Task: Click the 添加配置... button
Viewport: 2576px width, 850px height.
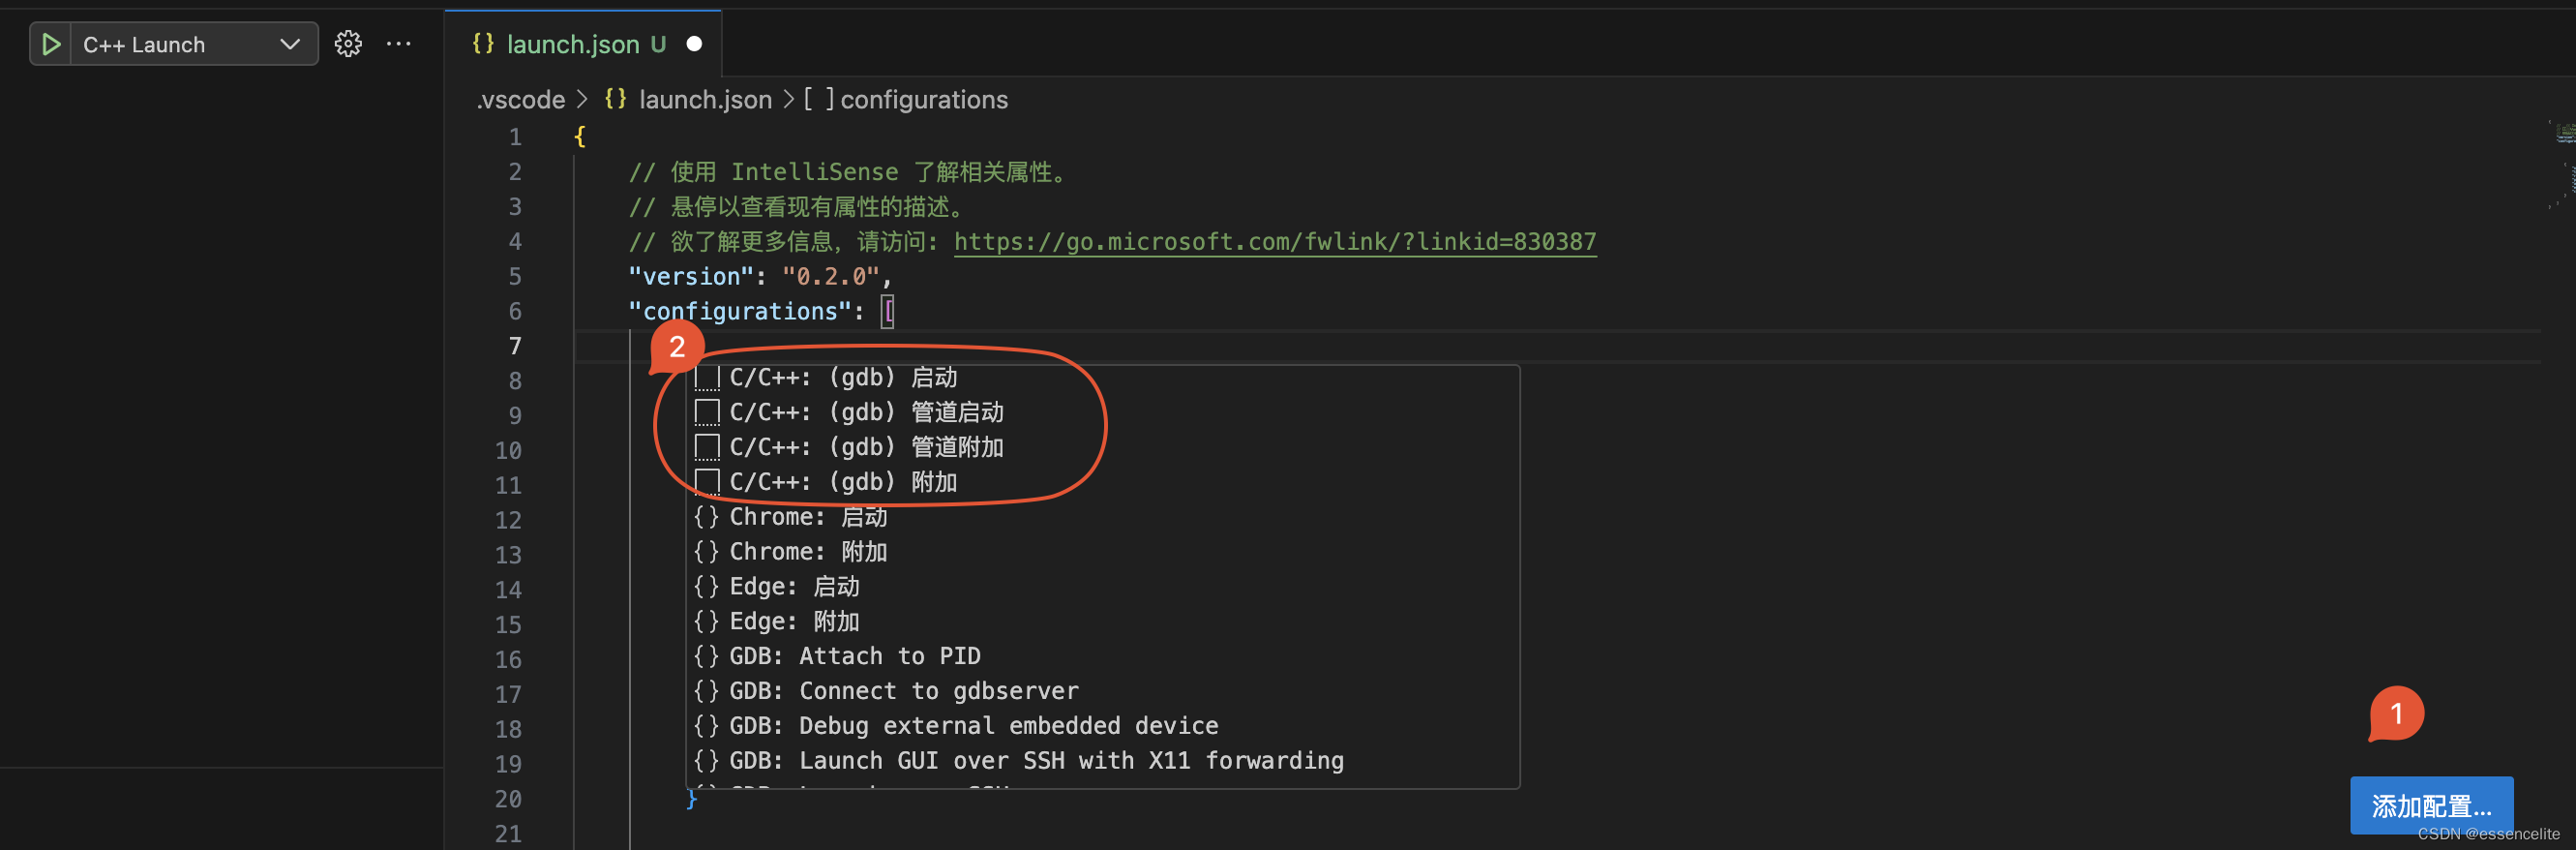Action: point(2431,805)
